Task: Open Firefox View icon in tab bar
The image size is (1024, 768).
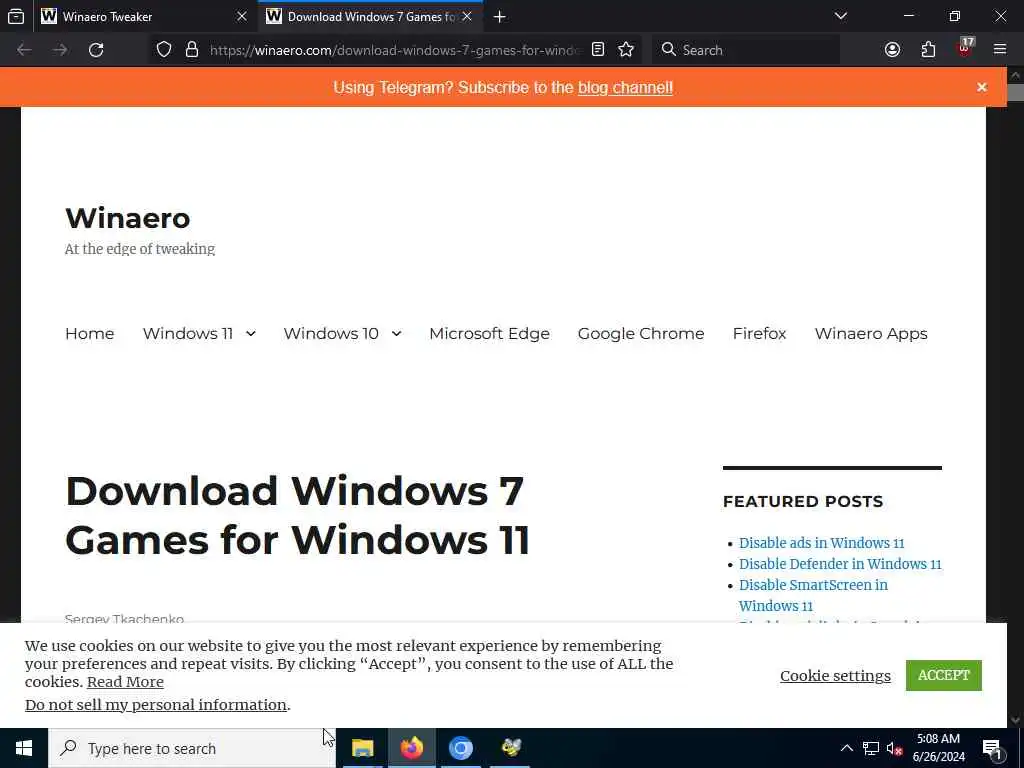Action: coord(16,16)
